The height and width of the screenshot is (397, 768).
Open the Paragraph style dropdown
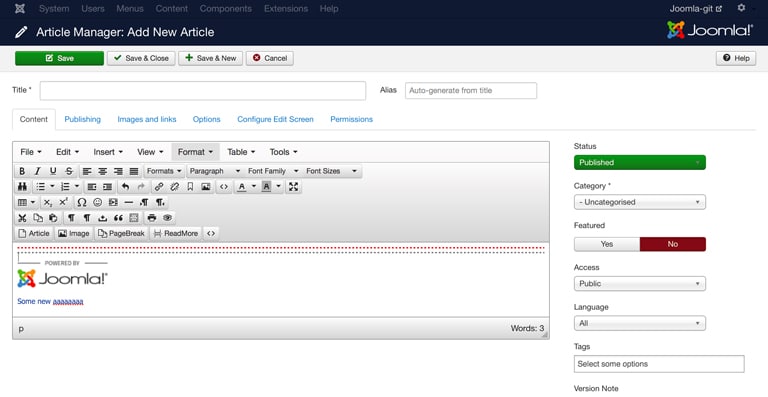(x=215, y=171)
